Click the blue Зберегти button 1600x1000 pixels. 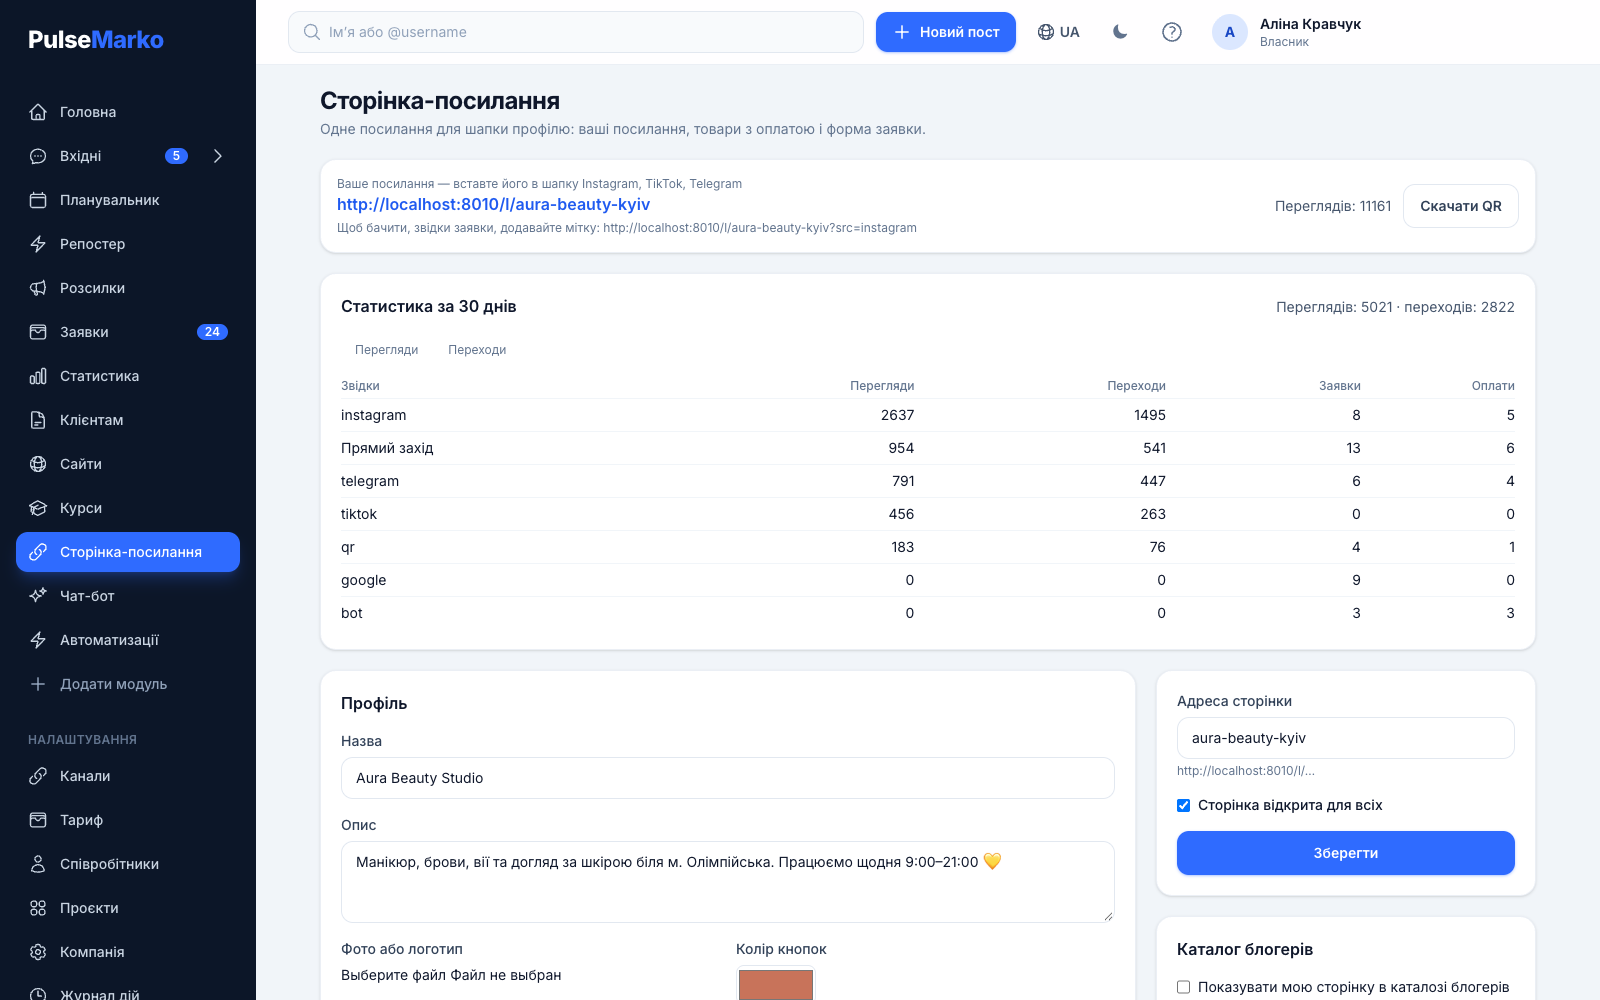point(1346,853)
